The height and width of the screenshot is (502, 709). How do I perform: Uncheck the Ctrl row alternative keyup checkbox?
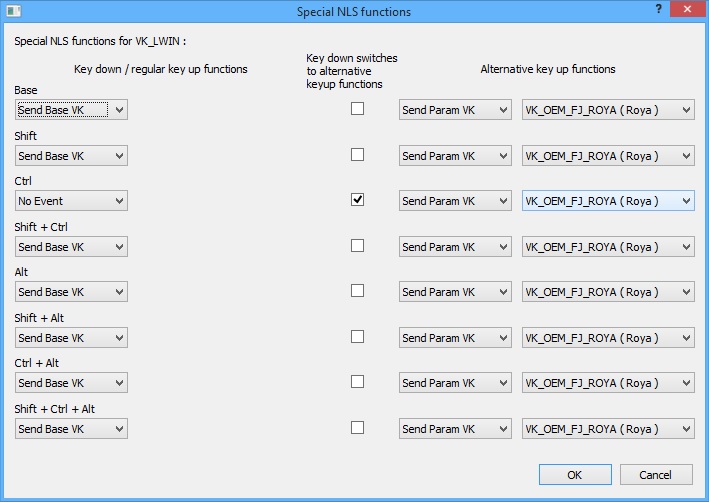pos(357,199)
